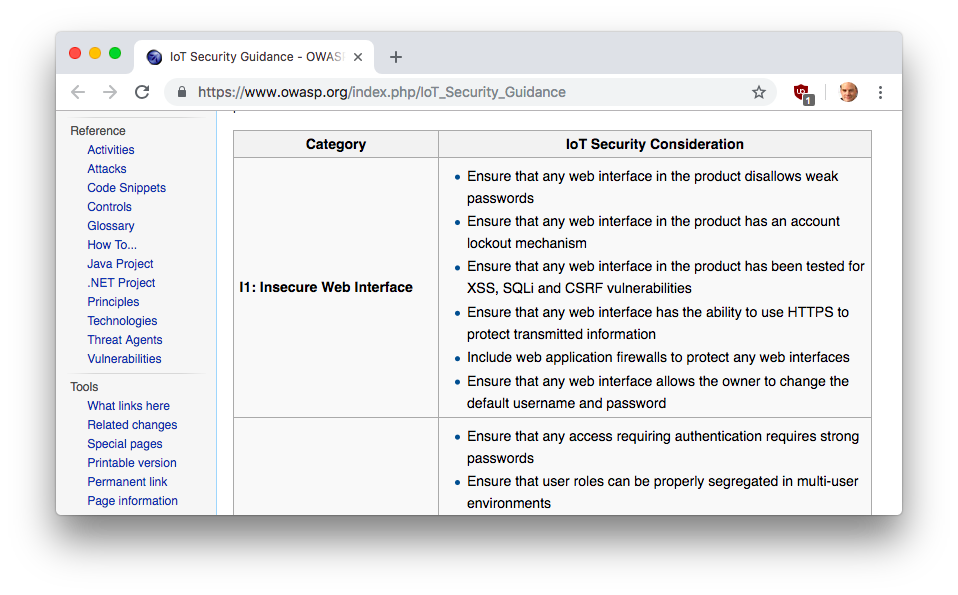Click the web application firewalls bullet
Viewport: 958px width, 595px height.
pos(658,357)
